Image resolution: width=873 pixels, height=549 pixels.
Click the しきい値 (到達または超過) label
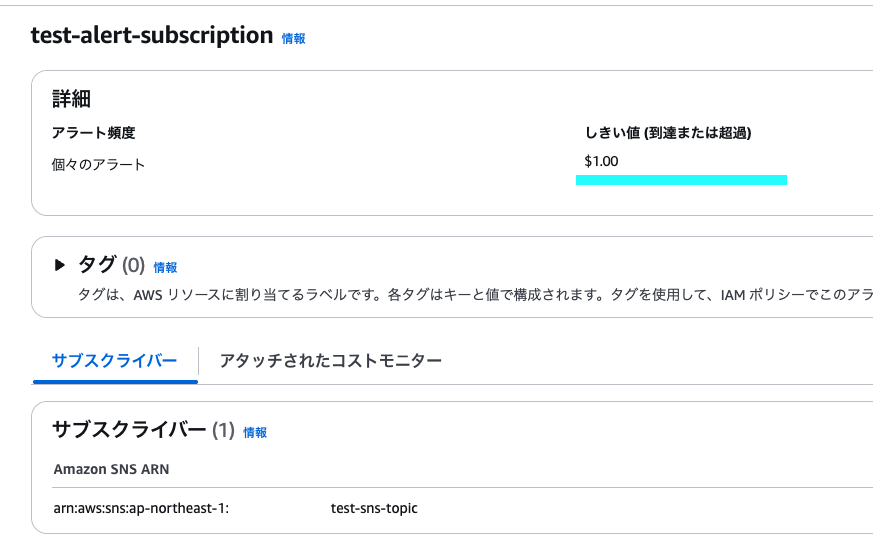tap(668, 133)
